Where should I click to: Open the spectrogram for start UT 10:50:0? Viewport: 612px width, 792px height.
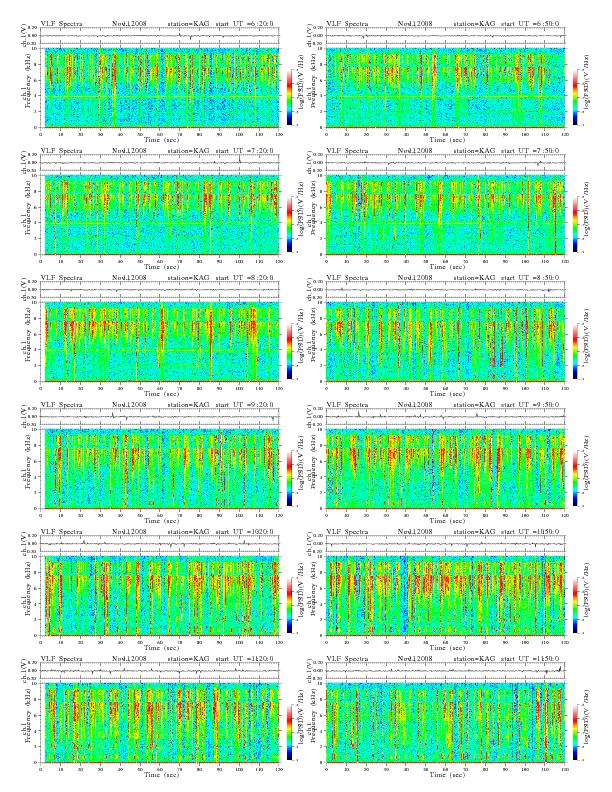(x=445, y=596)
